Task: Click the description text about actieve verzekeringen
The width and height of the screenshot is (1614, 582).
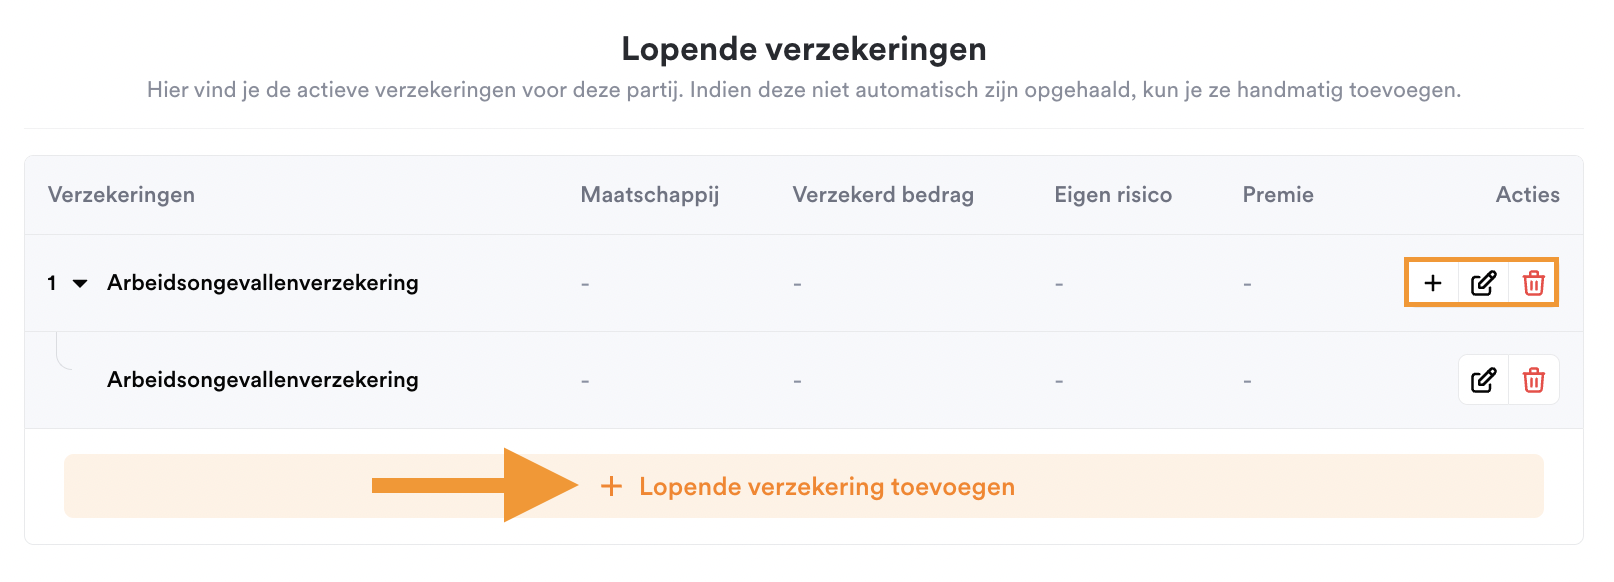Action: tap(804, 90)
